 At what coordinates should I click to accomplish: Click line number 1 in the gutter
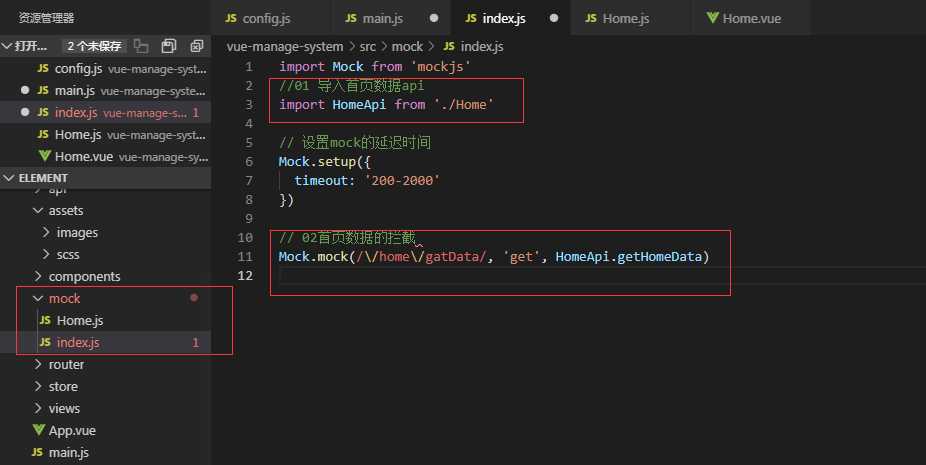(x=249, y=67)
